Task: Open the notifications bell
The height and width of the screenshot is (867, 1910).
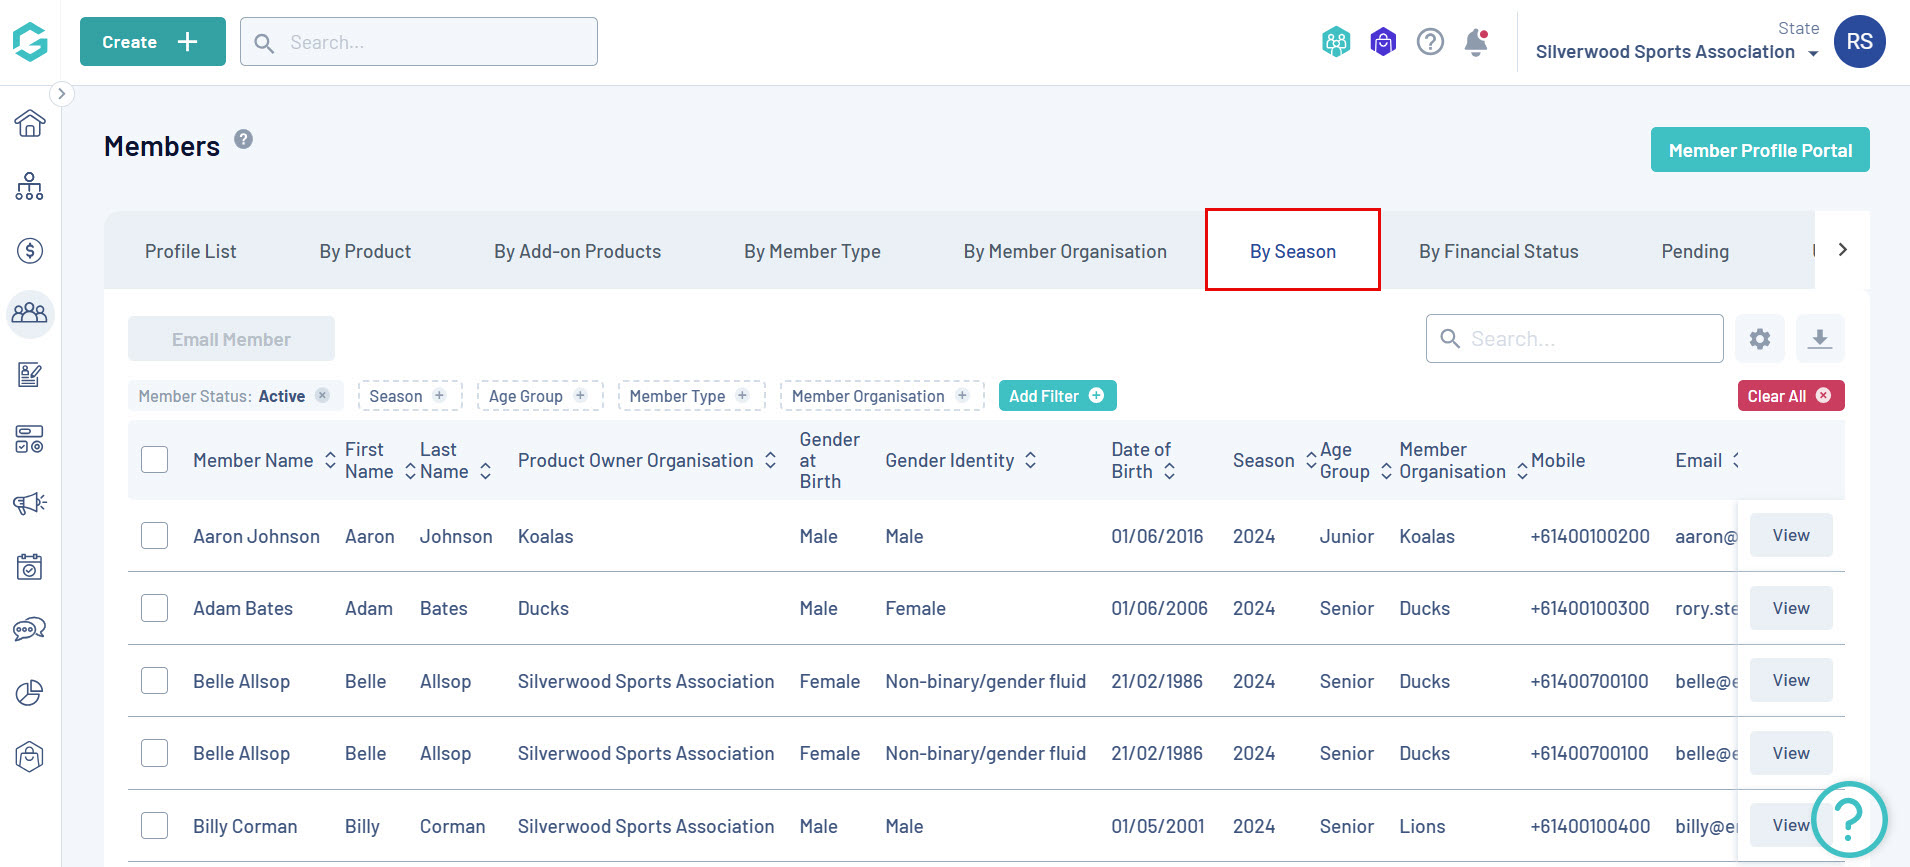Action: 1476,42
